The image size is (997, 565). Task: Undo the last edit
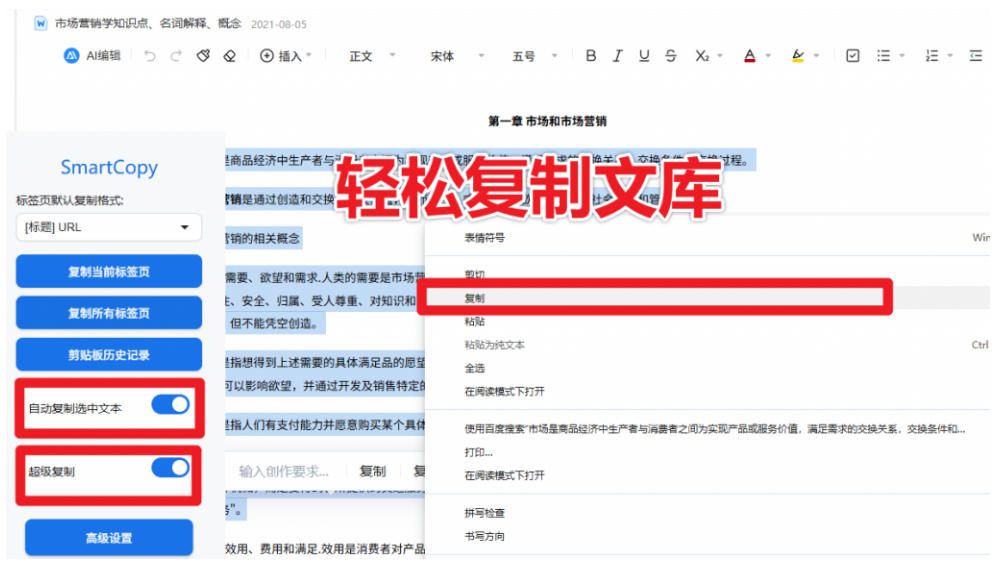(149, 56)
